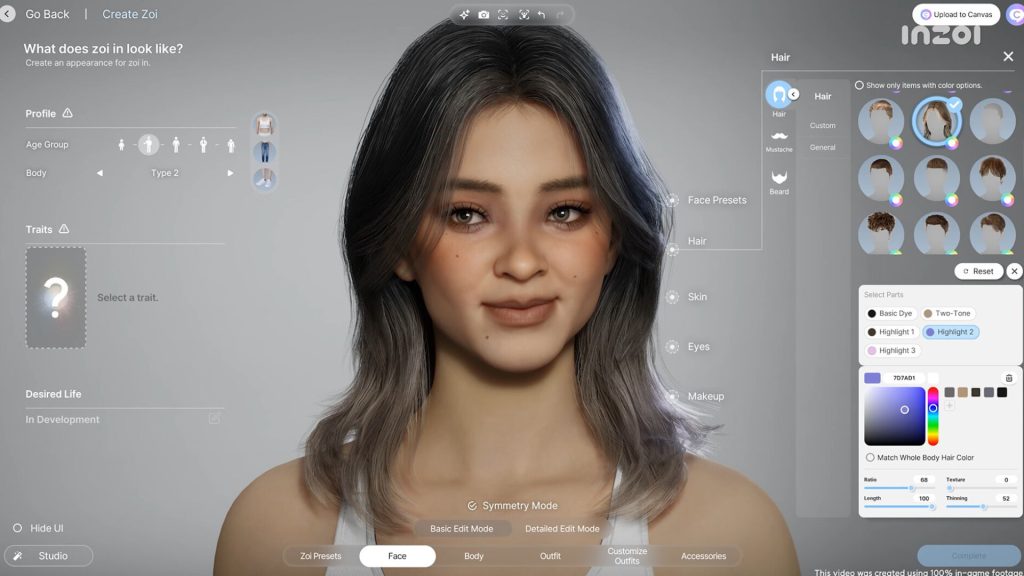Switch to the Body tab

473,556
